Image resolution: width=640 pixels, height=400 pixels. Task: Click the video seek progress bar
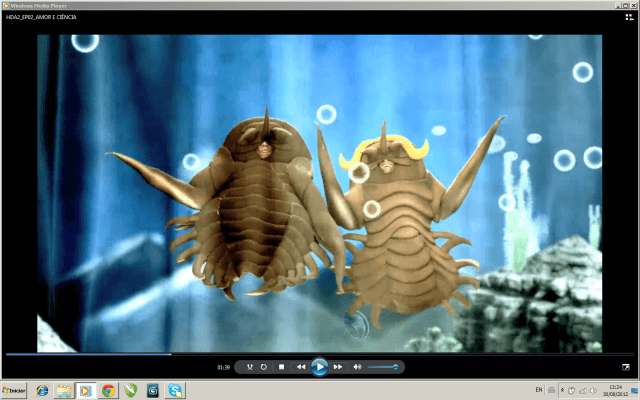(300, 353)
